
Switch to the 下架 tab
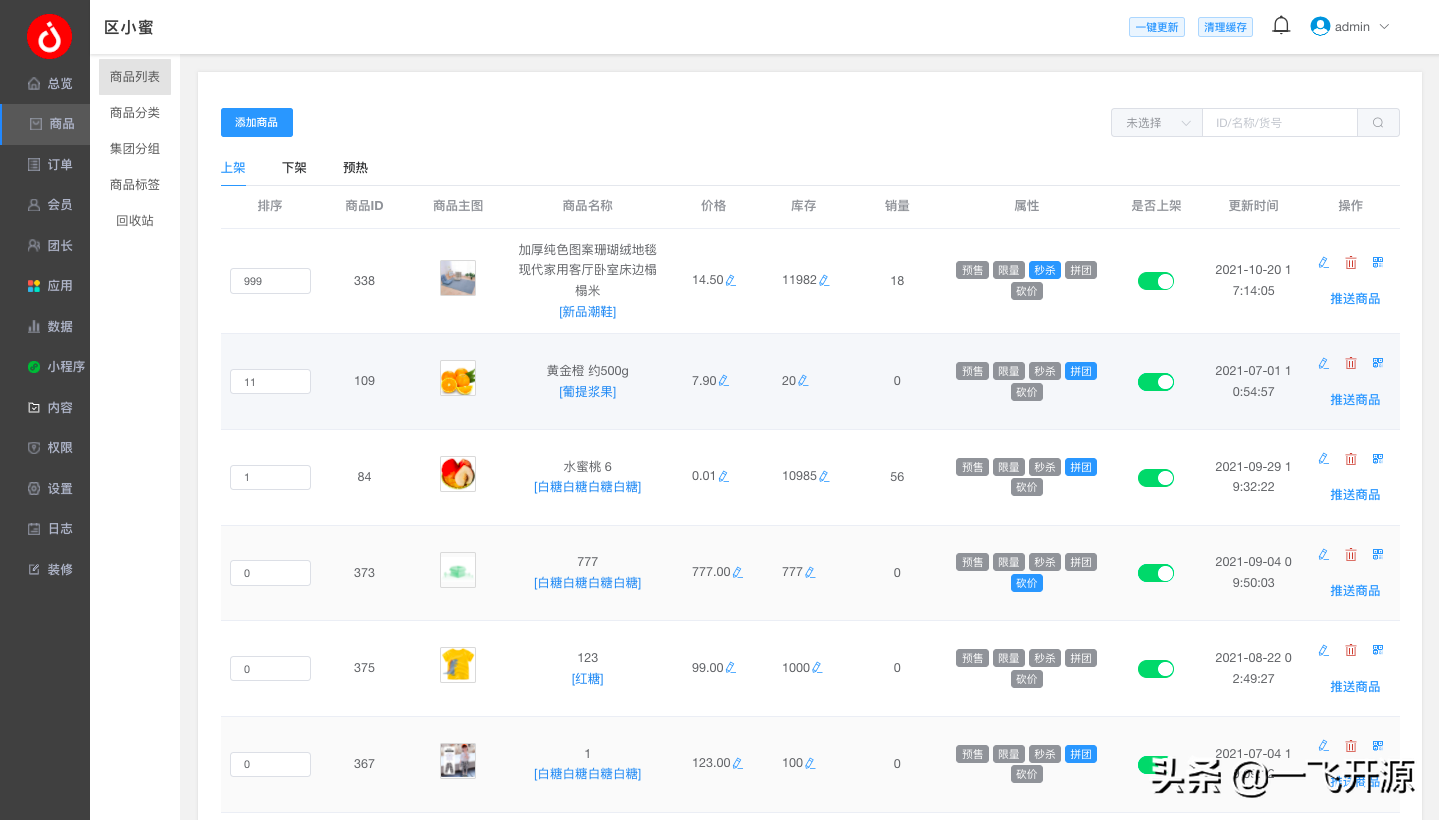click(x=294, y=168)
